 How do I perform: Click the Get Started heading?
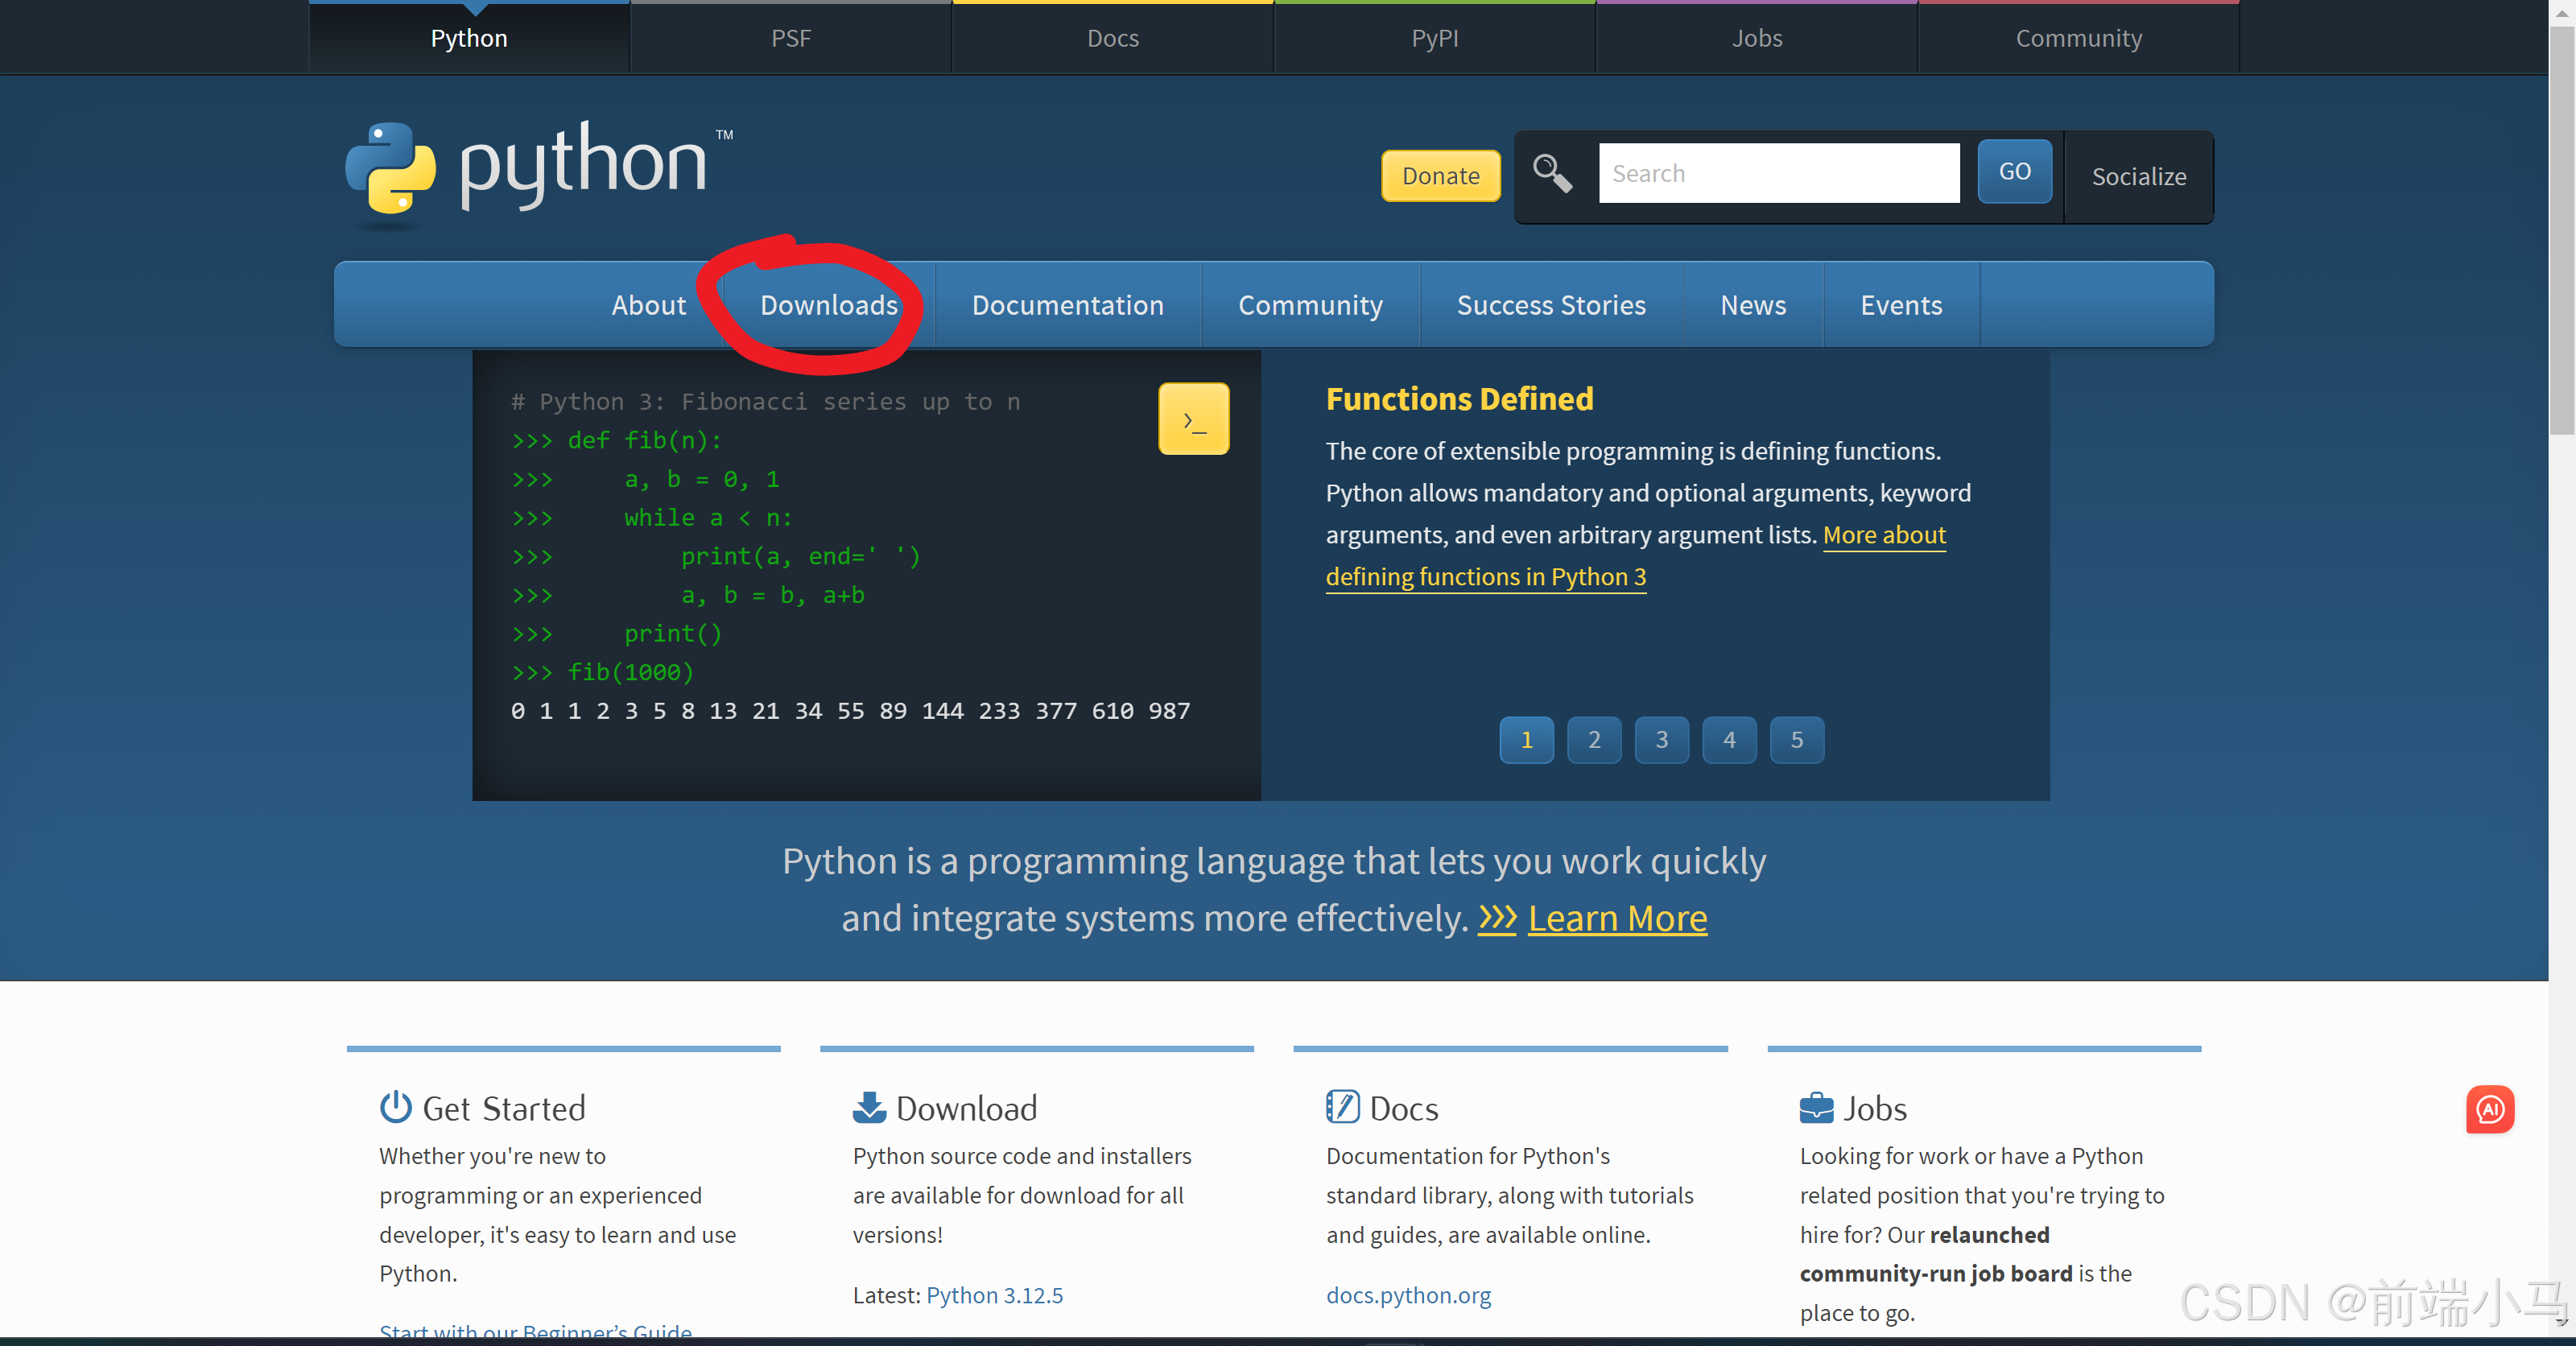tap(504, 1108)
